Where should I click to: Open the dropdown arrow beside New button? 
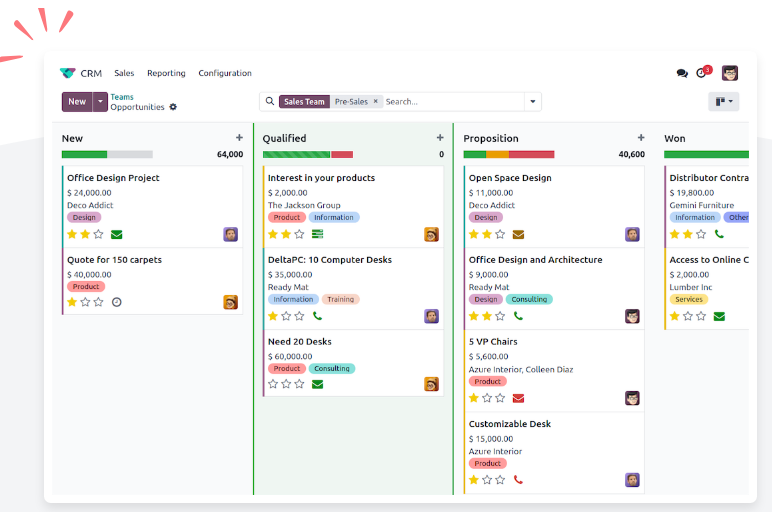[x=100, y=102]
